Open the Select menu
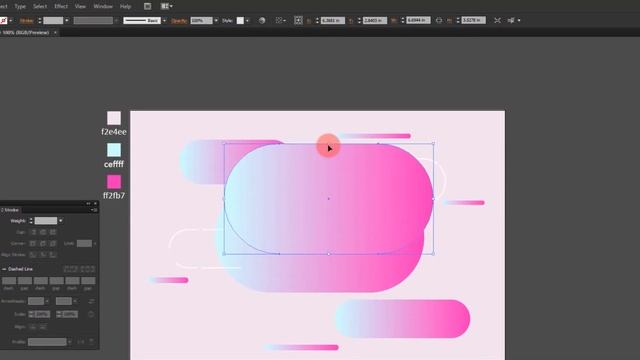Image resolution: width=640 pixels, height=360 pixels. [40, 7]
